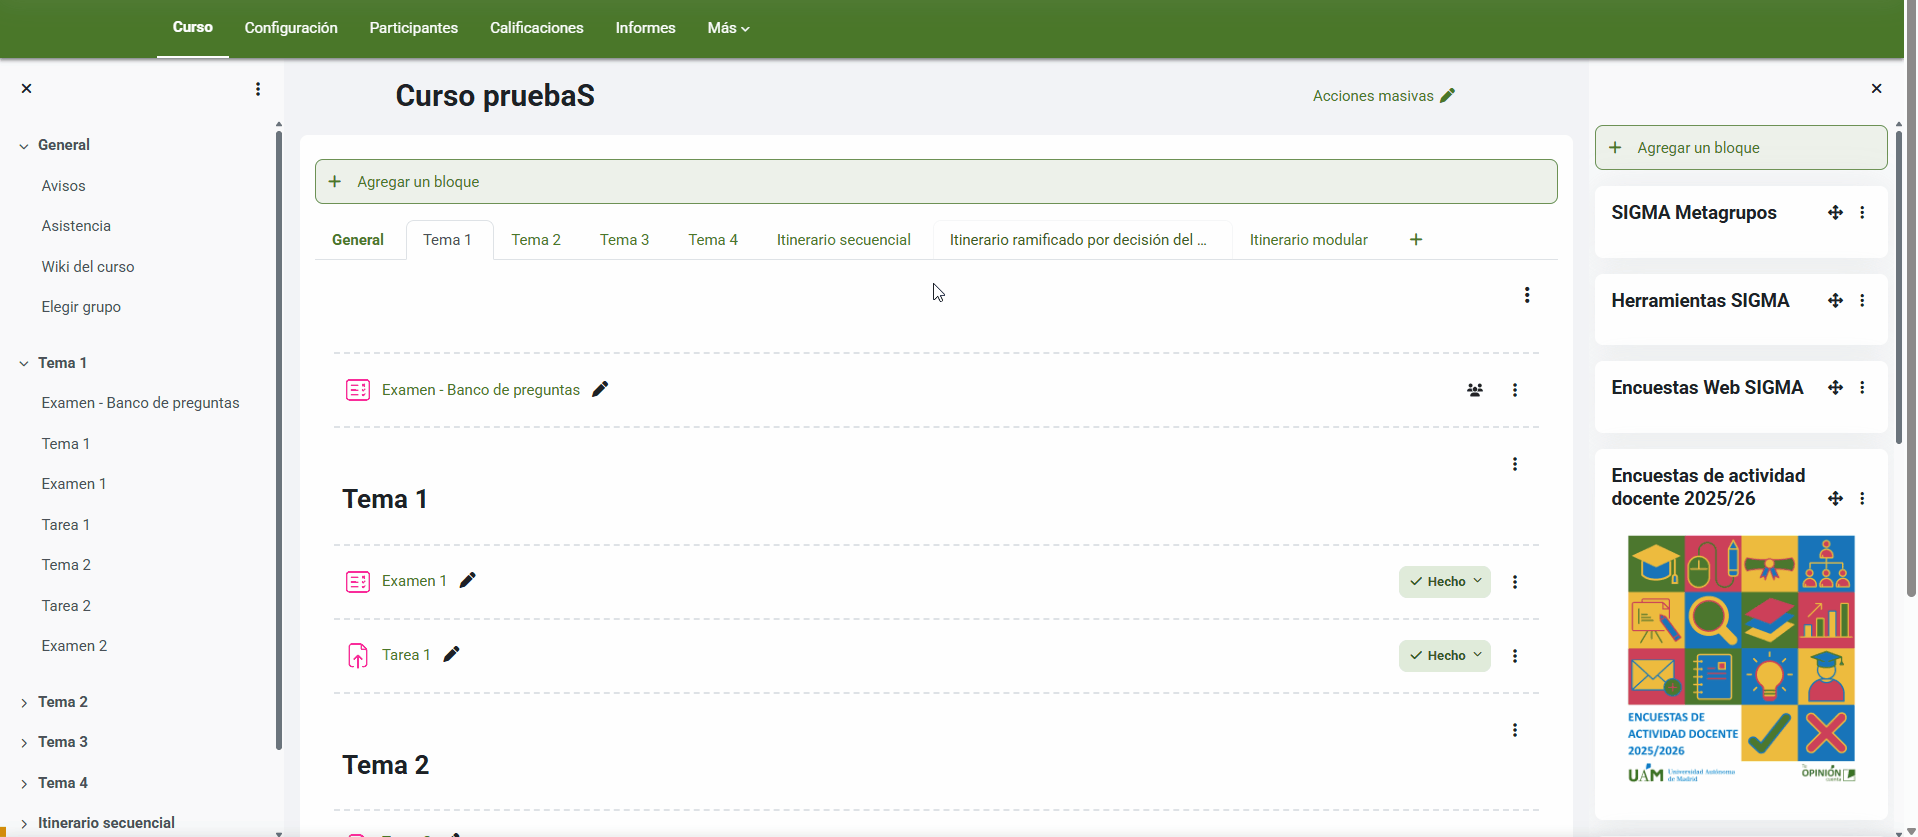This screenshot has height=837, width=1918.
Task: Click the move icon on SIGMA Metagrupos block
Action: pyautogui.click(x=1835, y=213)
